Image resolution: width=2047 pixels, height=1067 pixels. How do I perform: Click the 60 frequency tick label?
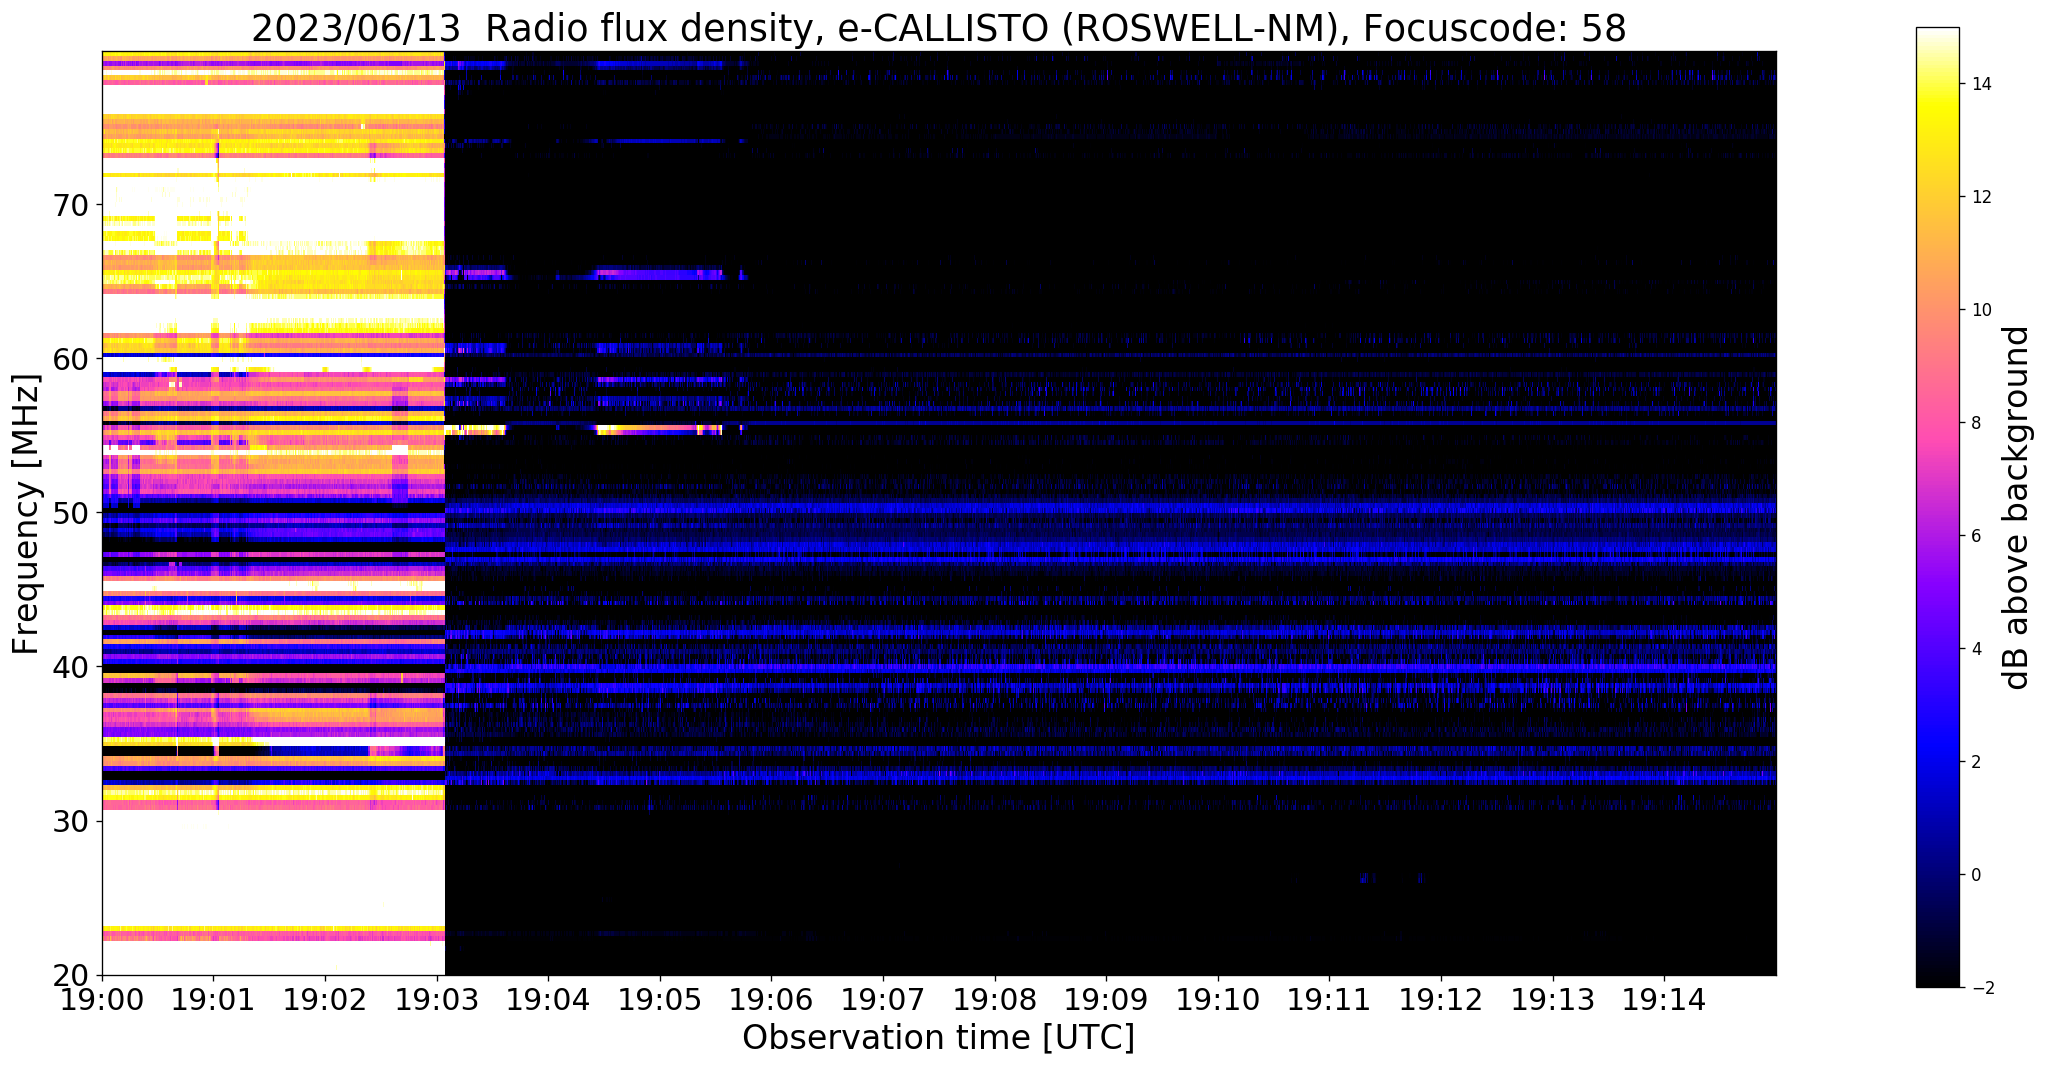tap(71, 358)
